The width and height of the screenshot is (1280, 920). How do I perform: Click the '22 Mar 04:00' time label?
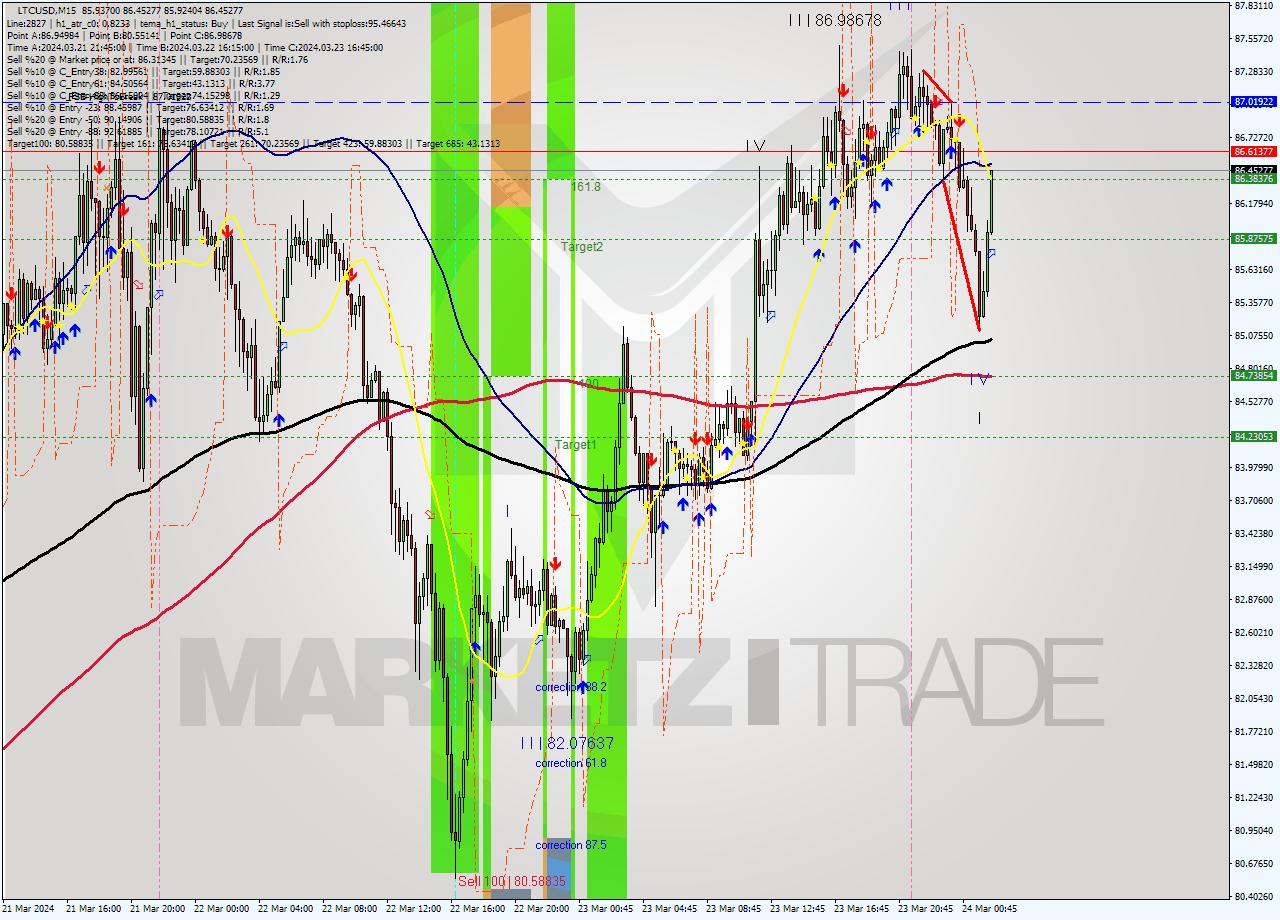(286, 909)
